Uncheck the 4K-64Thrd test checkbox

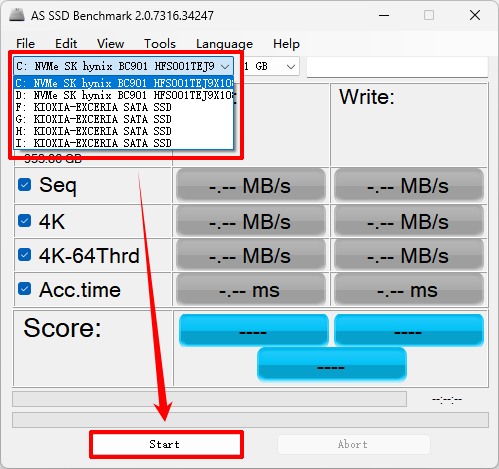25,255
